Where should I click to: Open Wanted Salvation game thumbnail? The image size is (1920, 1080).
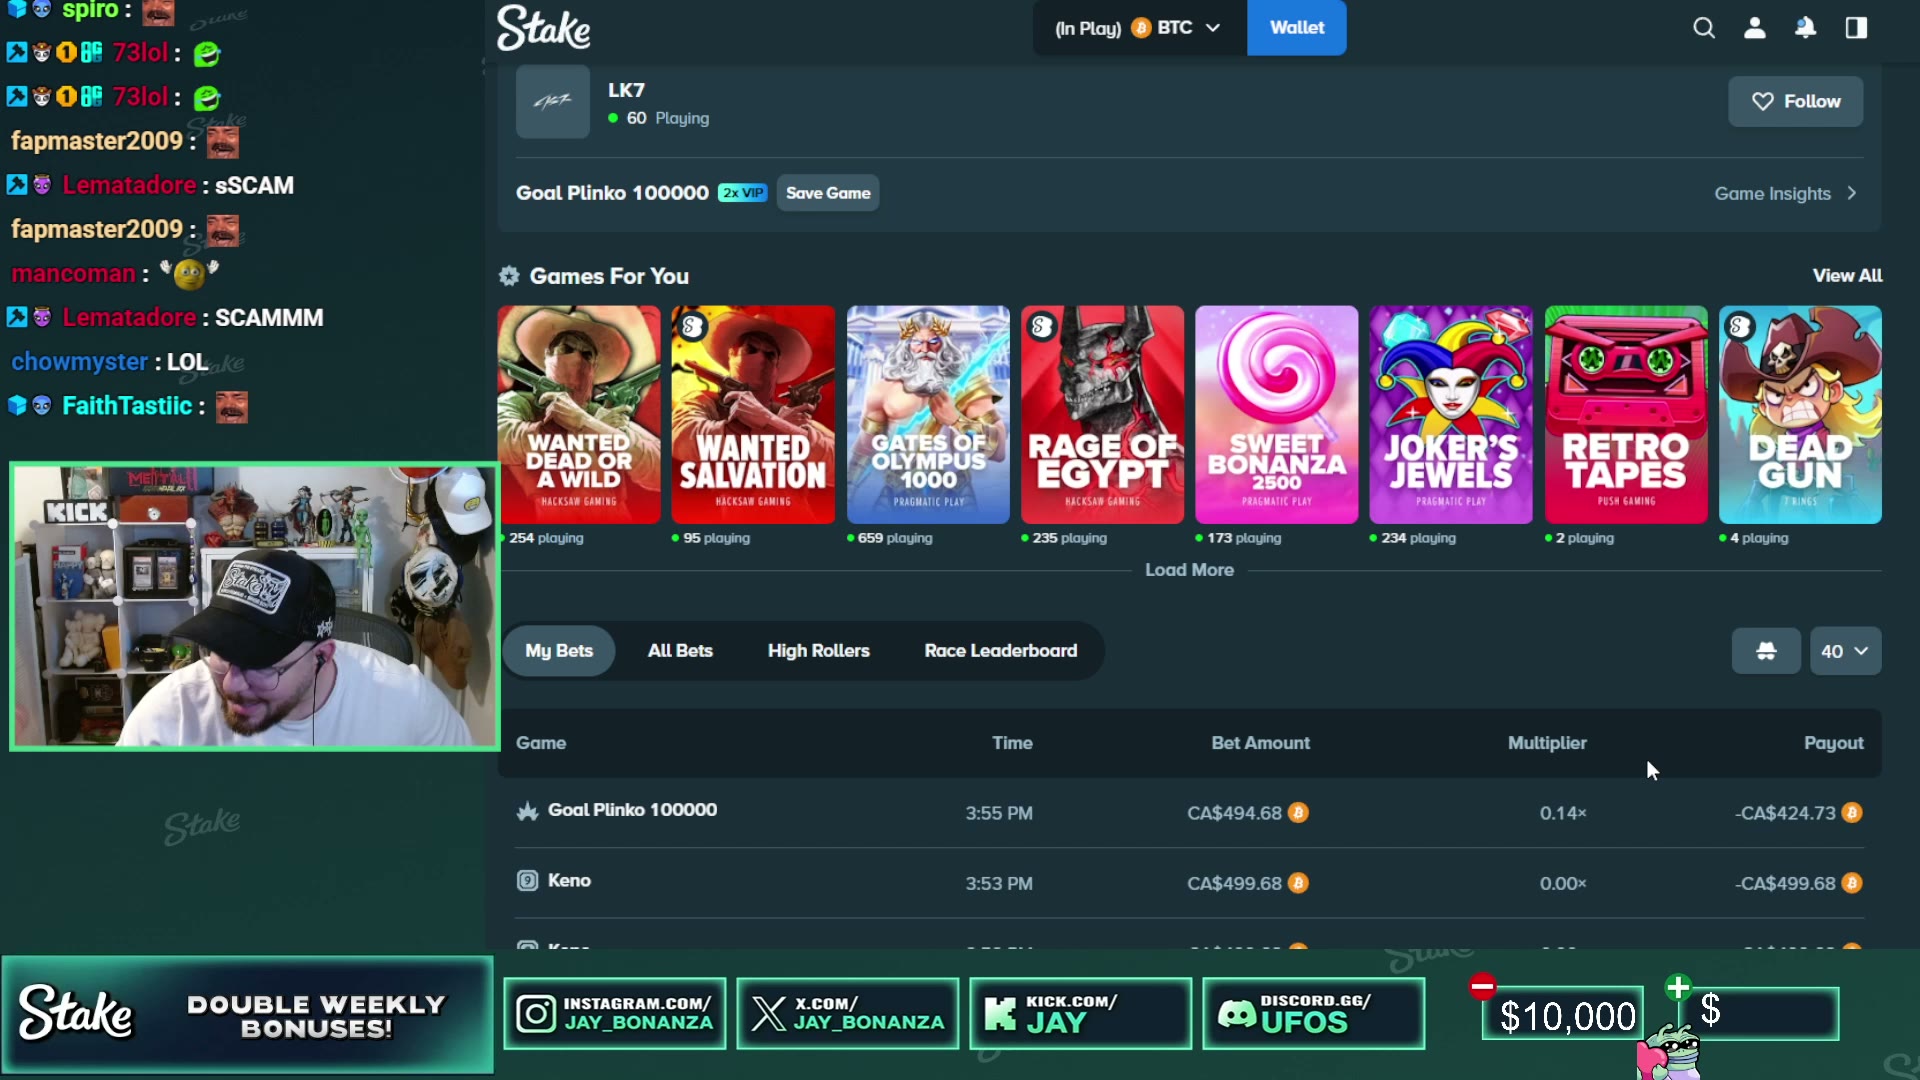[753, 415]
